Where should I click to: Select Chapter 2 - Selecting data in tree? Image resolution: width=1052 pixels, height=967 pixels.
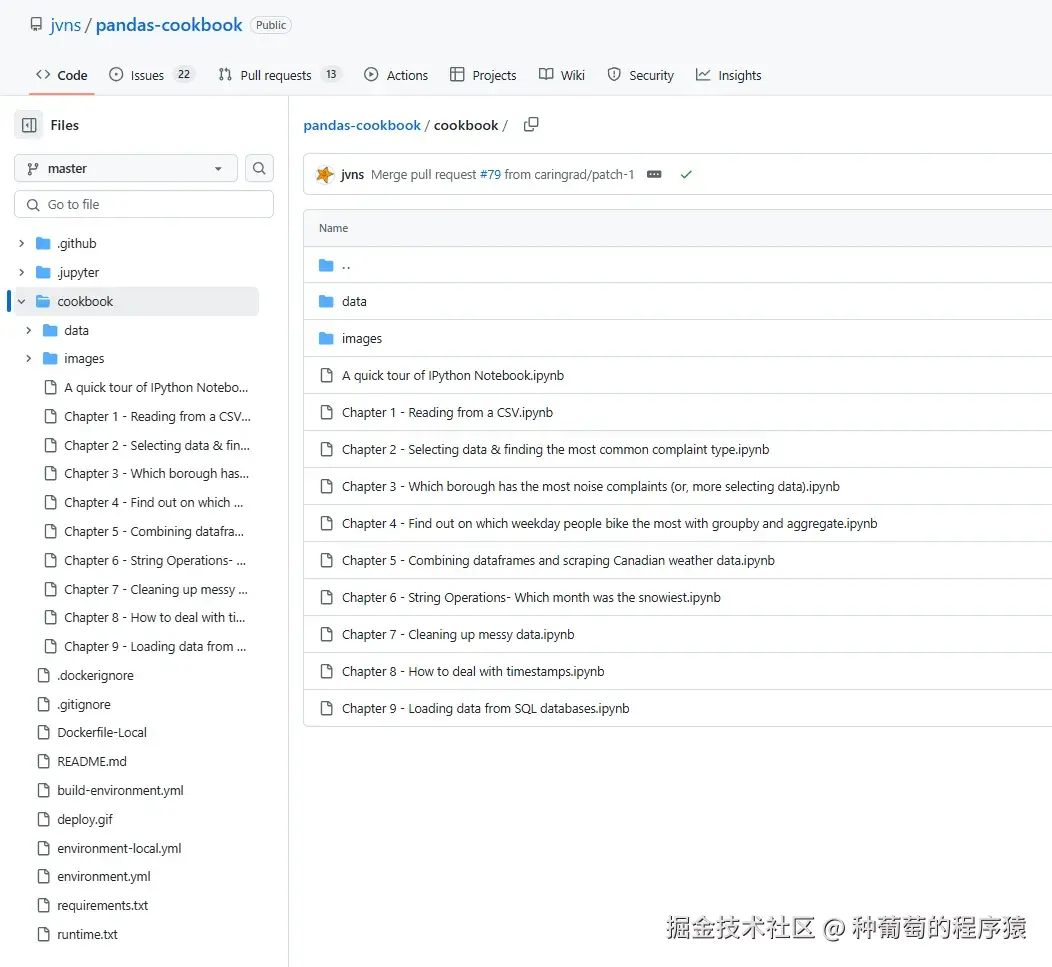point(156,445)
